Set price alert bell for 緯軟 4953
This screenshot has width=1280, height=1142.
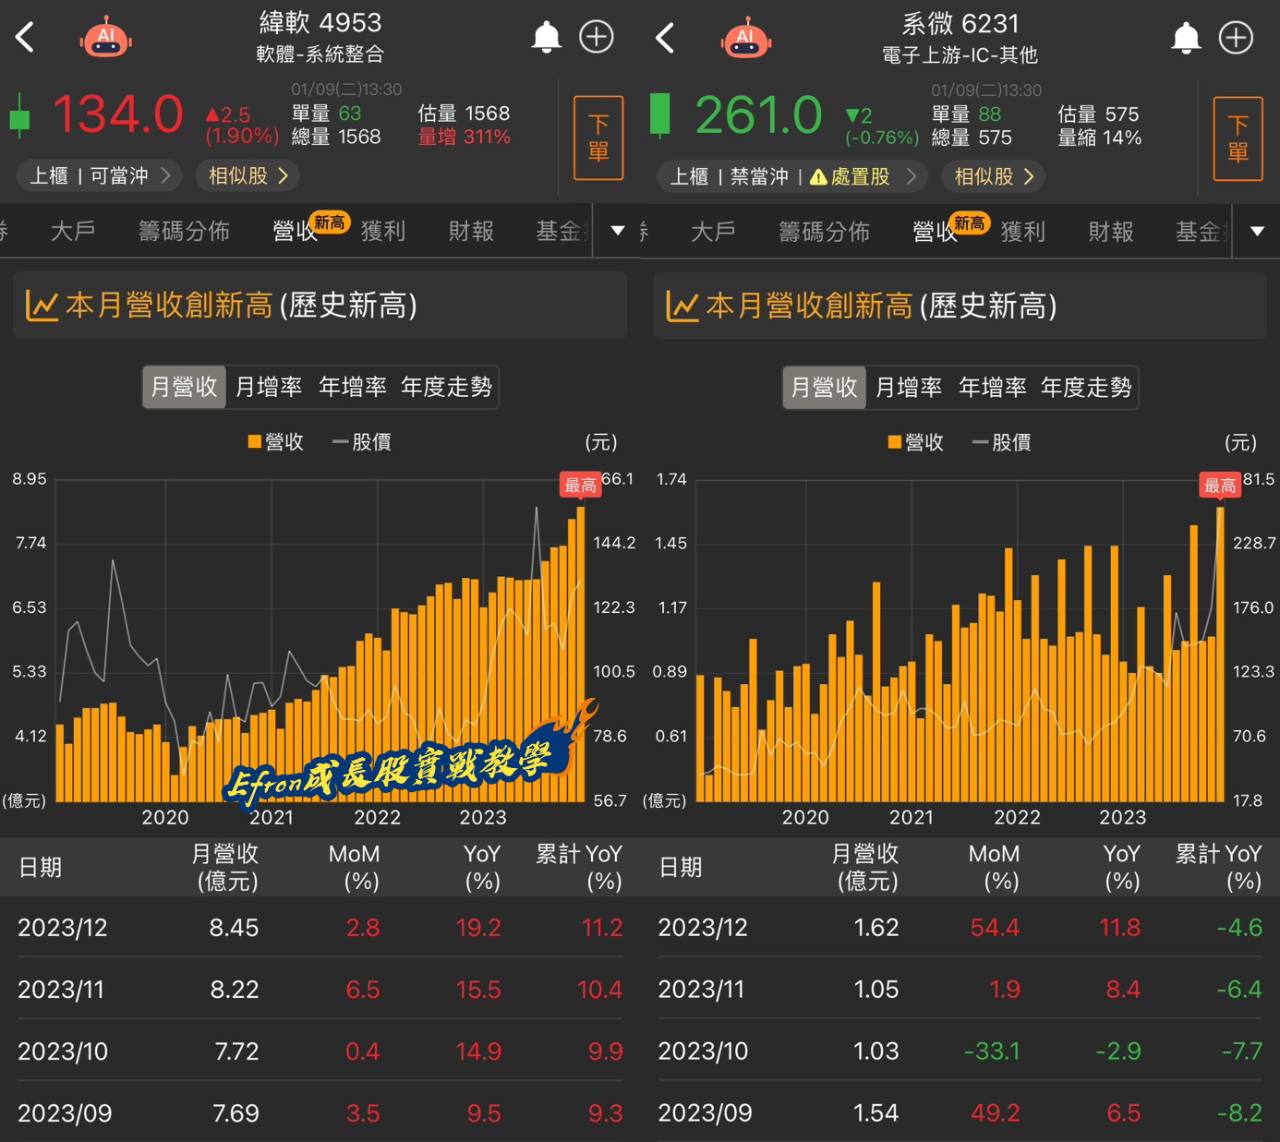tap(546, 38)
